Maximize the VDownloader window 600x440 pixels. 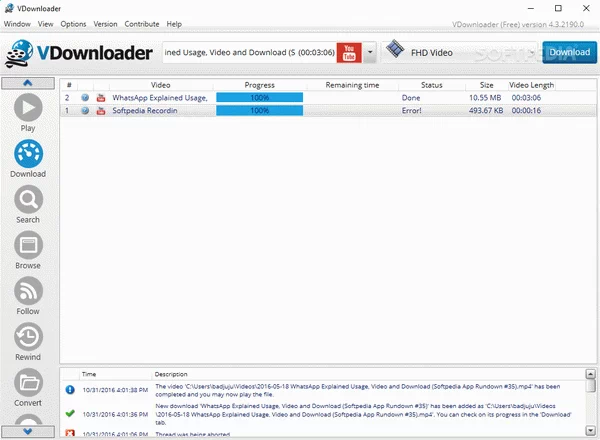coord(558,8)
